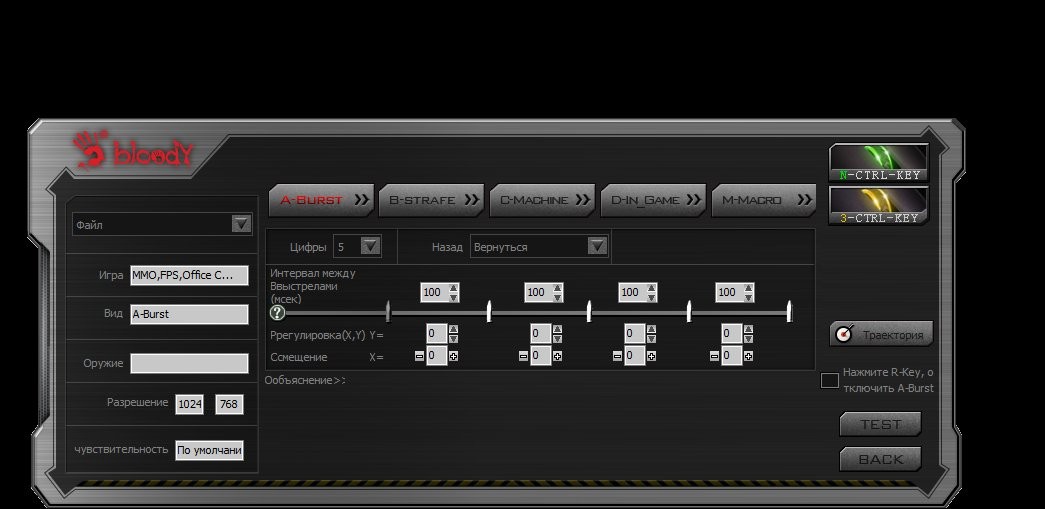Click the first interval 100 spinner arrows
The image size is (1045, 509).
(454, 292)
